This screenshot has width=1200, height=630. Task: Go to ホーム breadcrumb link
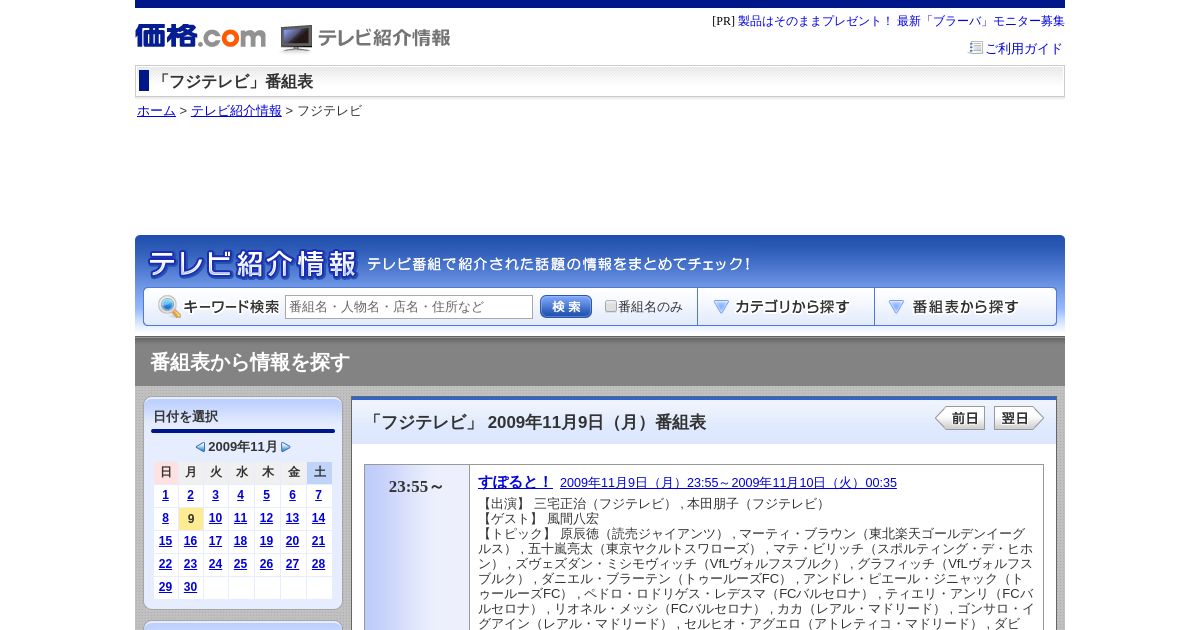156,111
